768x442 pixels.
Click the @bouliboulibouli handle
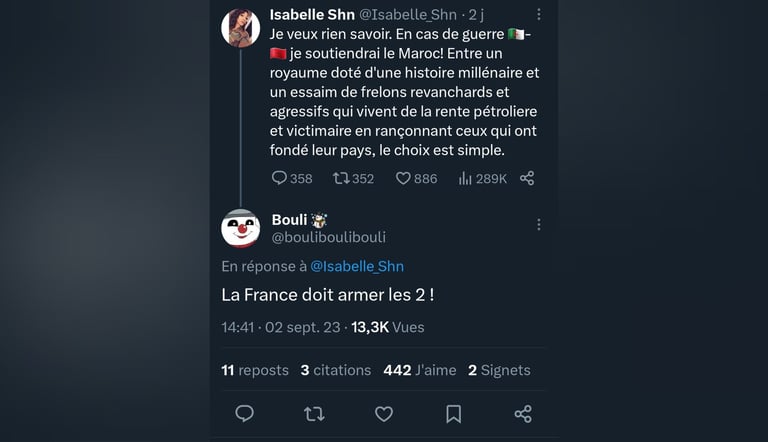click(328, 237)
